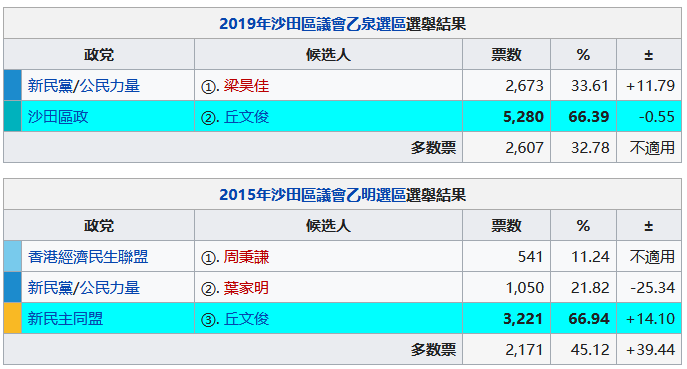Click 新民黨/公民力量 link in 2015 table

tap(84, 287)
